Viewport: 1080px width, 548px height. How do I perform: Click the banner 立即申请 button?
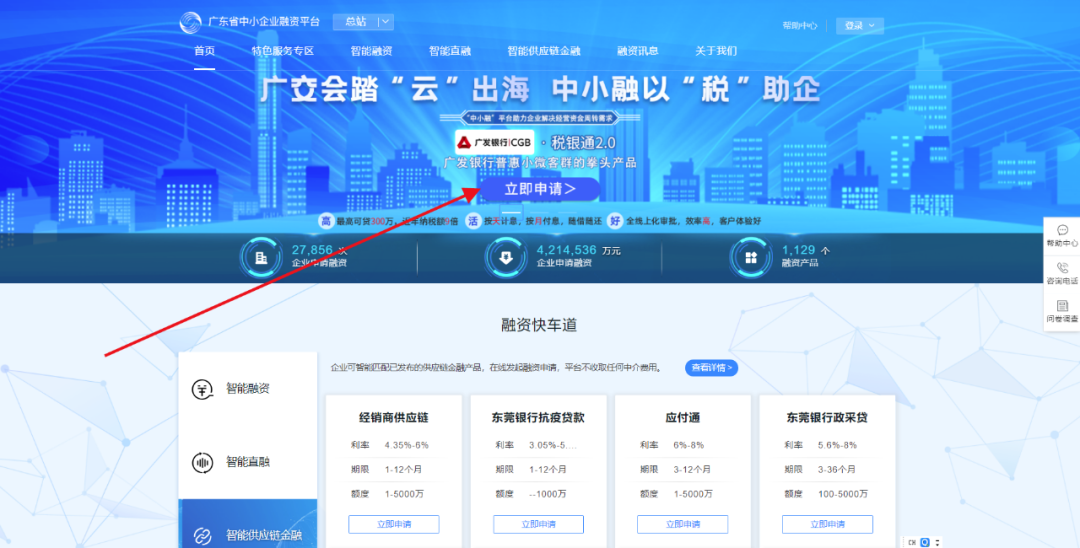pos(540,189)
